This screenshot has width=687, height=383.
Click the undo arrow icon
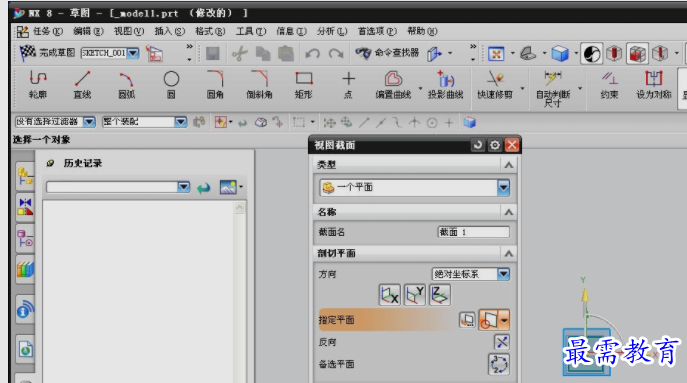click(312, 53)
